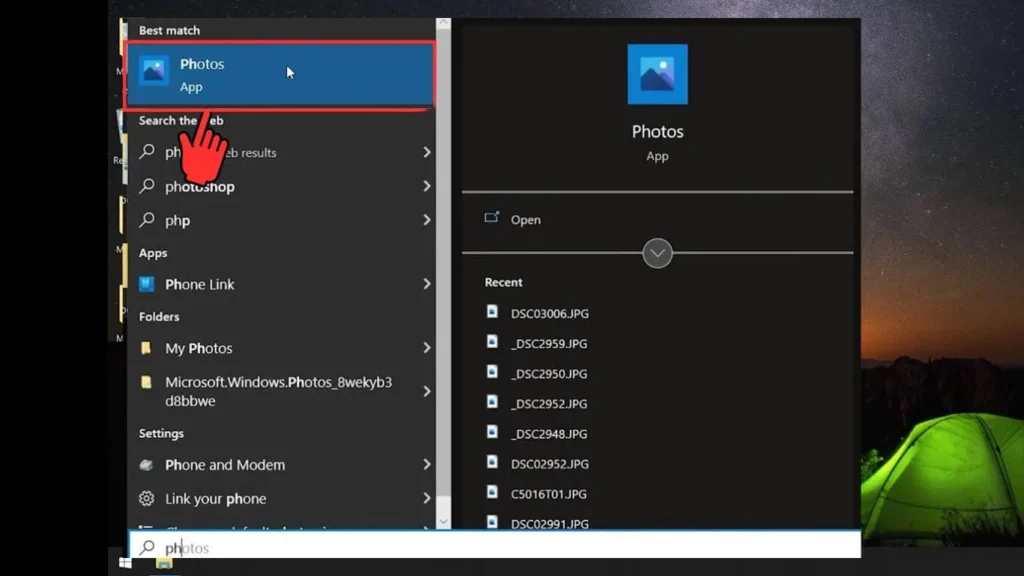
Task: Open recent file _DSC2959.JPG
Action: tap(549, 344)
